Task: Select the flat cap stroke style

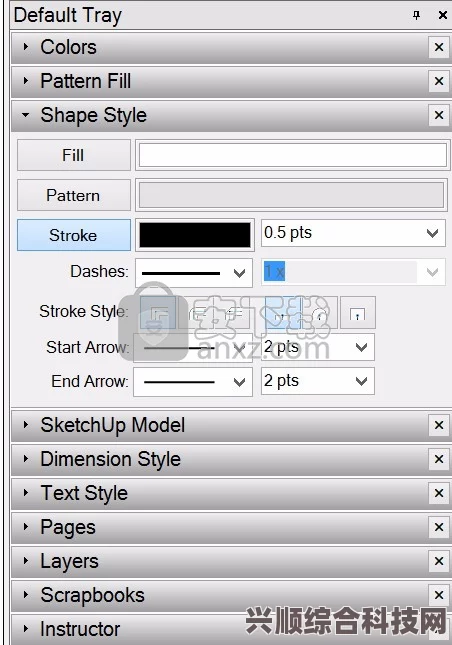Action: coord(283,313)
